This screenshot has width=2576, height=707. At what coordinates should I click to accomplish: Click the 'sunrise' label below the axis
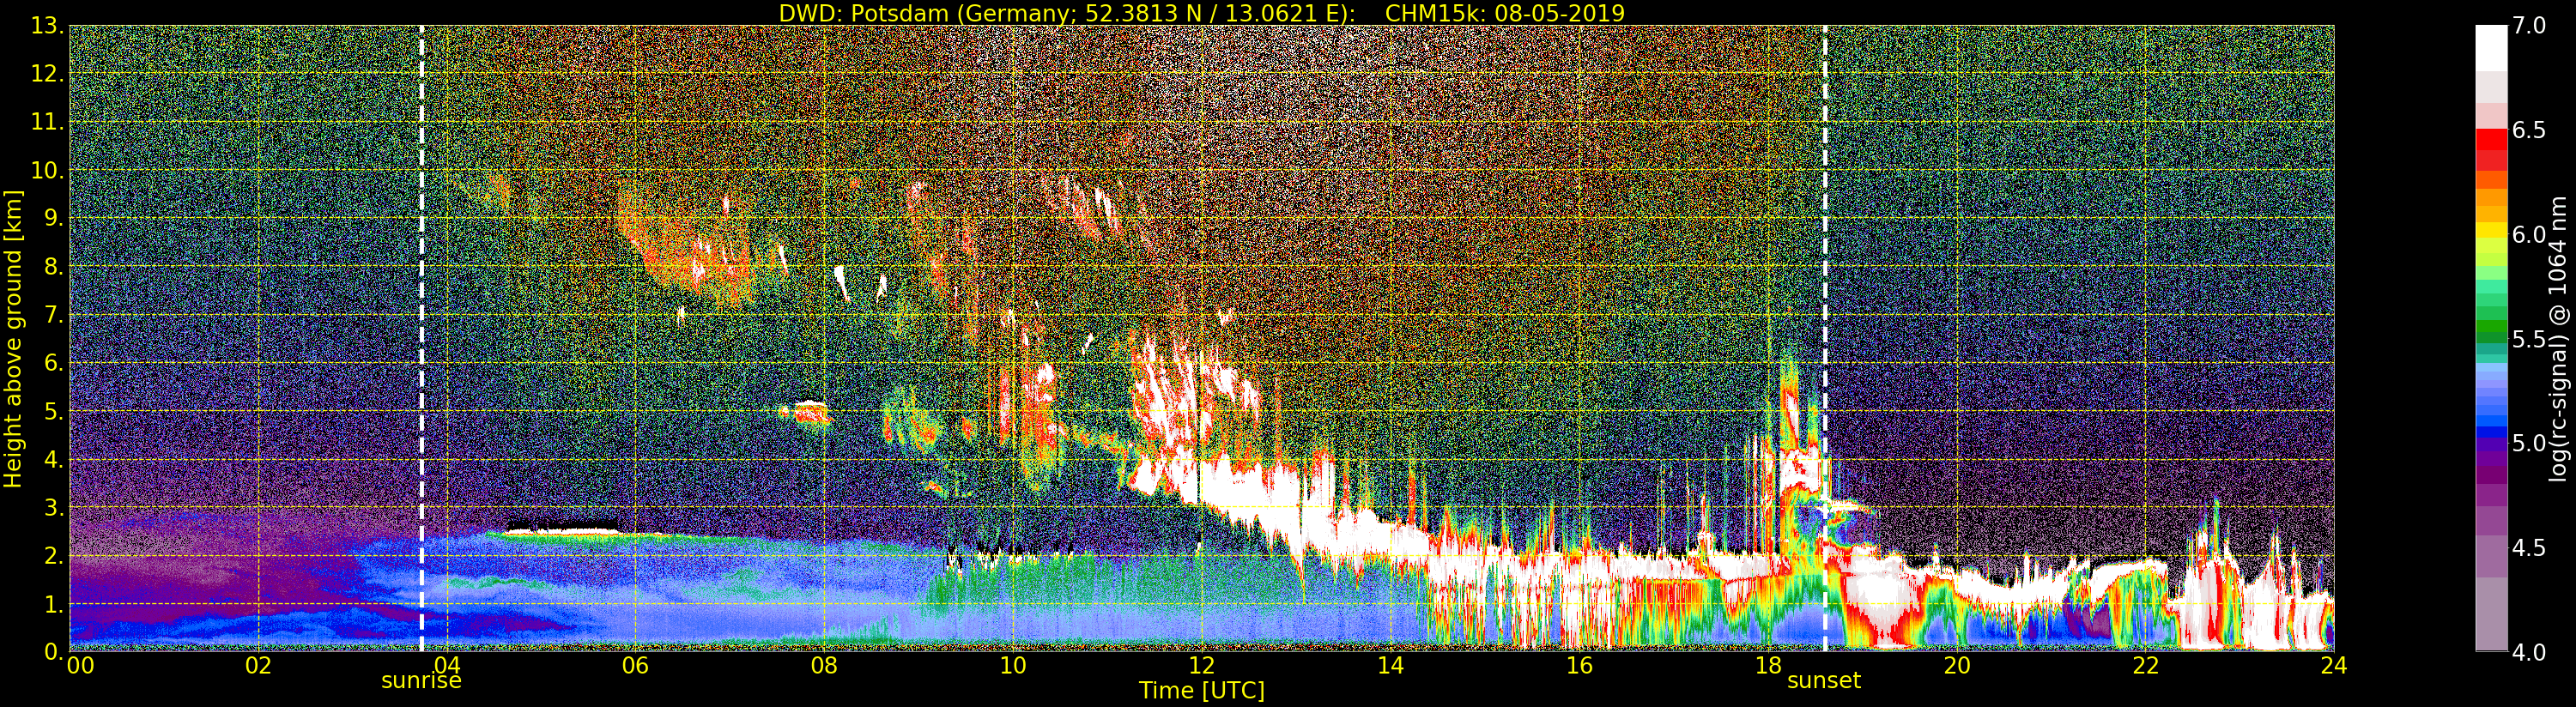coord(421,681)
